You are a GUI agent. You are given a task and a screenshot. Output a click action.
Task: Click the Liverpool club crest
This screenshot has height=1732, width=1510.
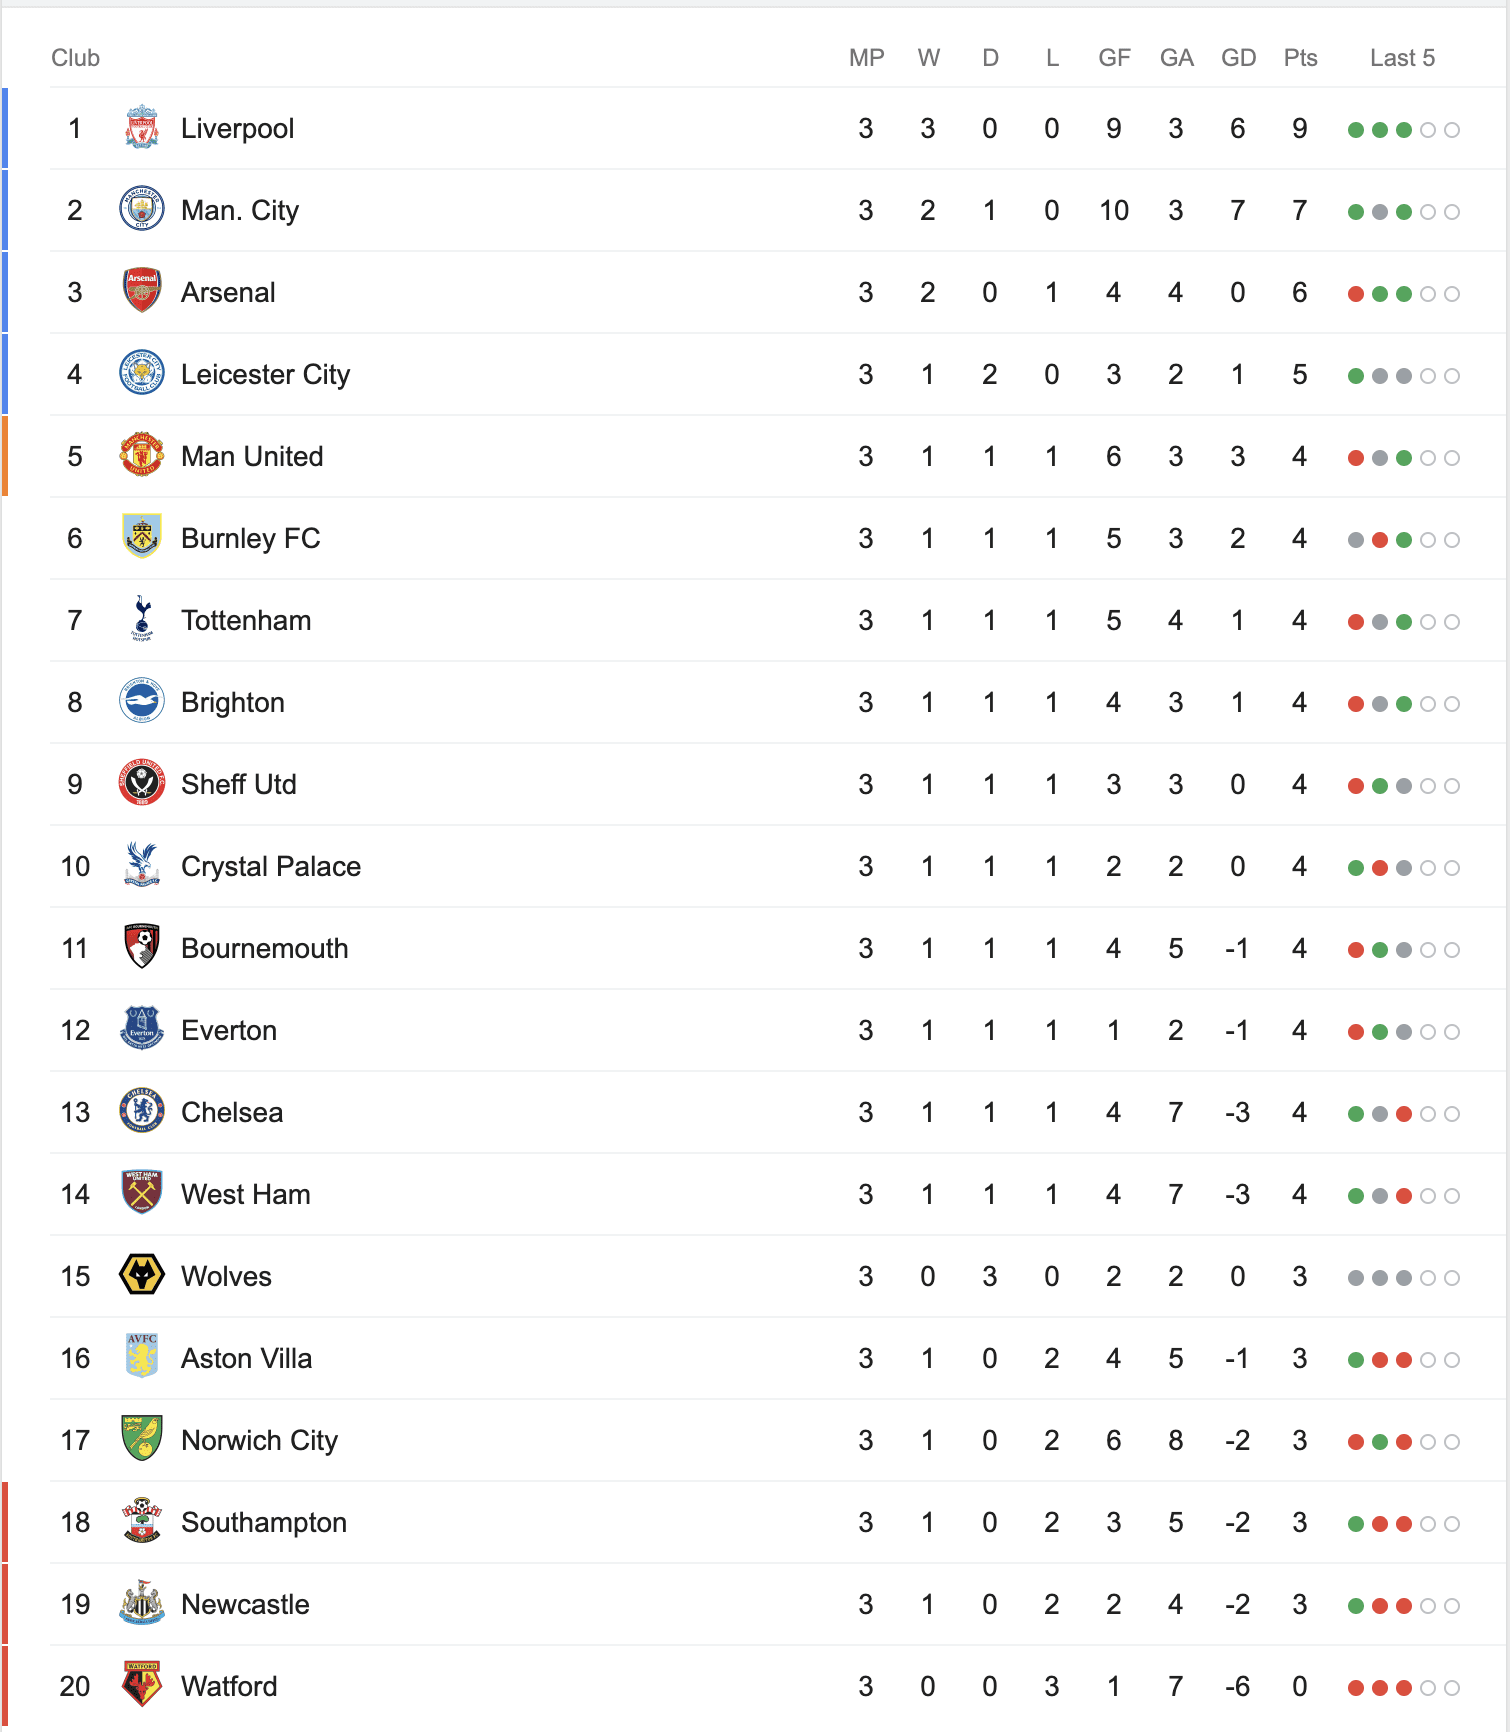[142, 128]
